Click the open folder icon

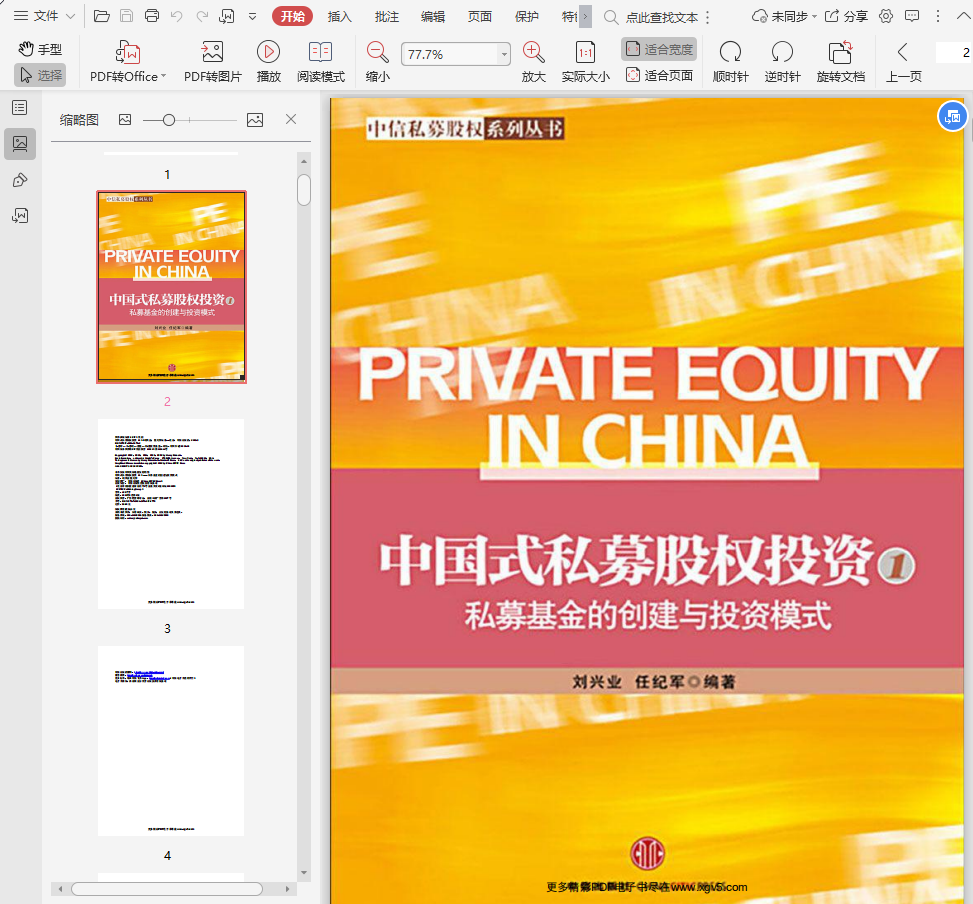click(x=102, y=16)
